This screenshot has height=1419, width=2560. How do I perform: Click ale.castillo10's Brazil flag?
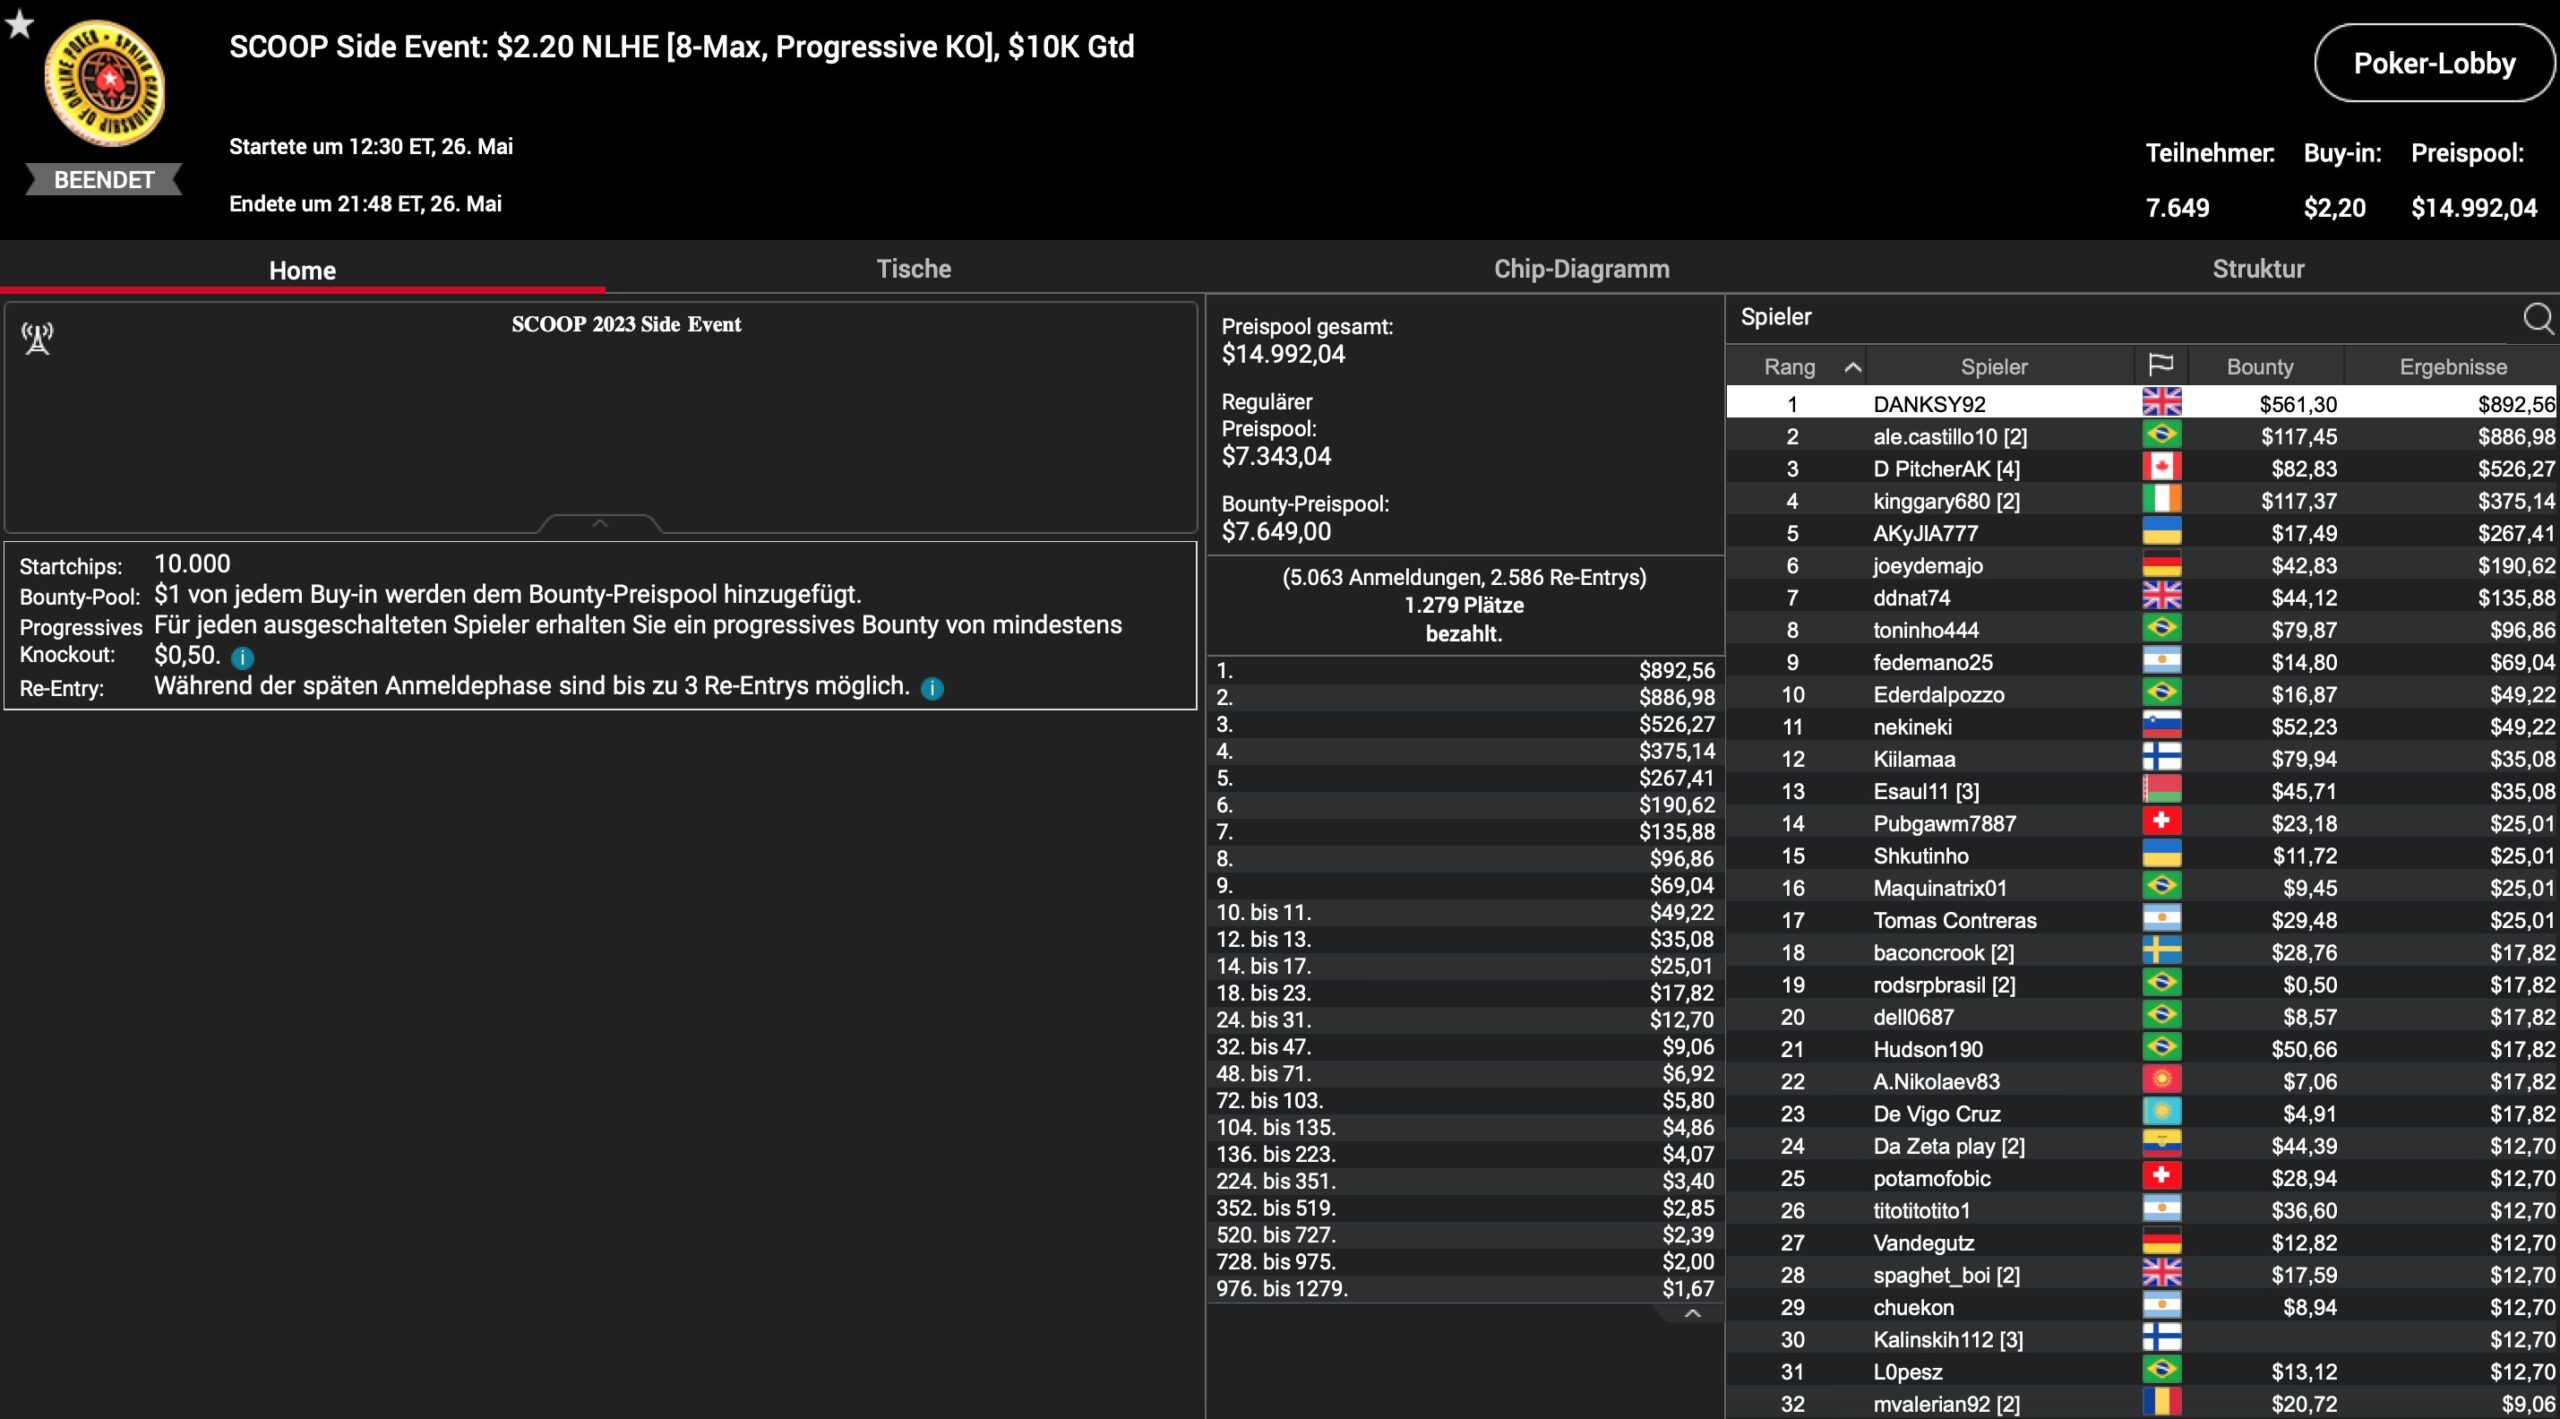coord(2161,435)
